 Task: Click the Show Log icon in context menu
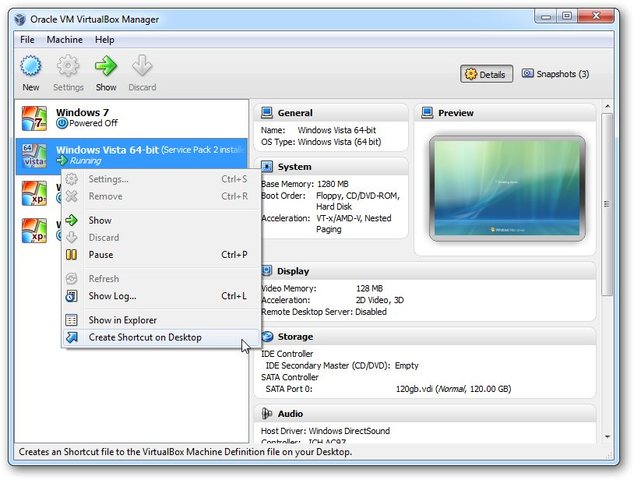point(72,296)
